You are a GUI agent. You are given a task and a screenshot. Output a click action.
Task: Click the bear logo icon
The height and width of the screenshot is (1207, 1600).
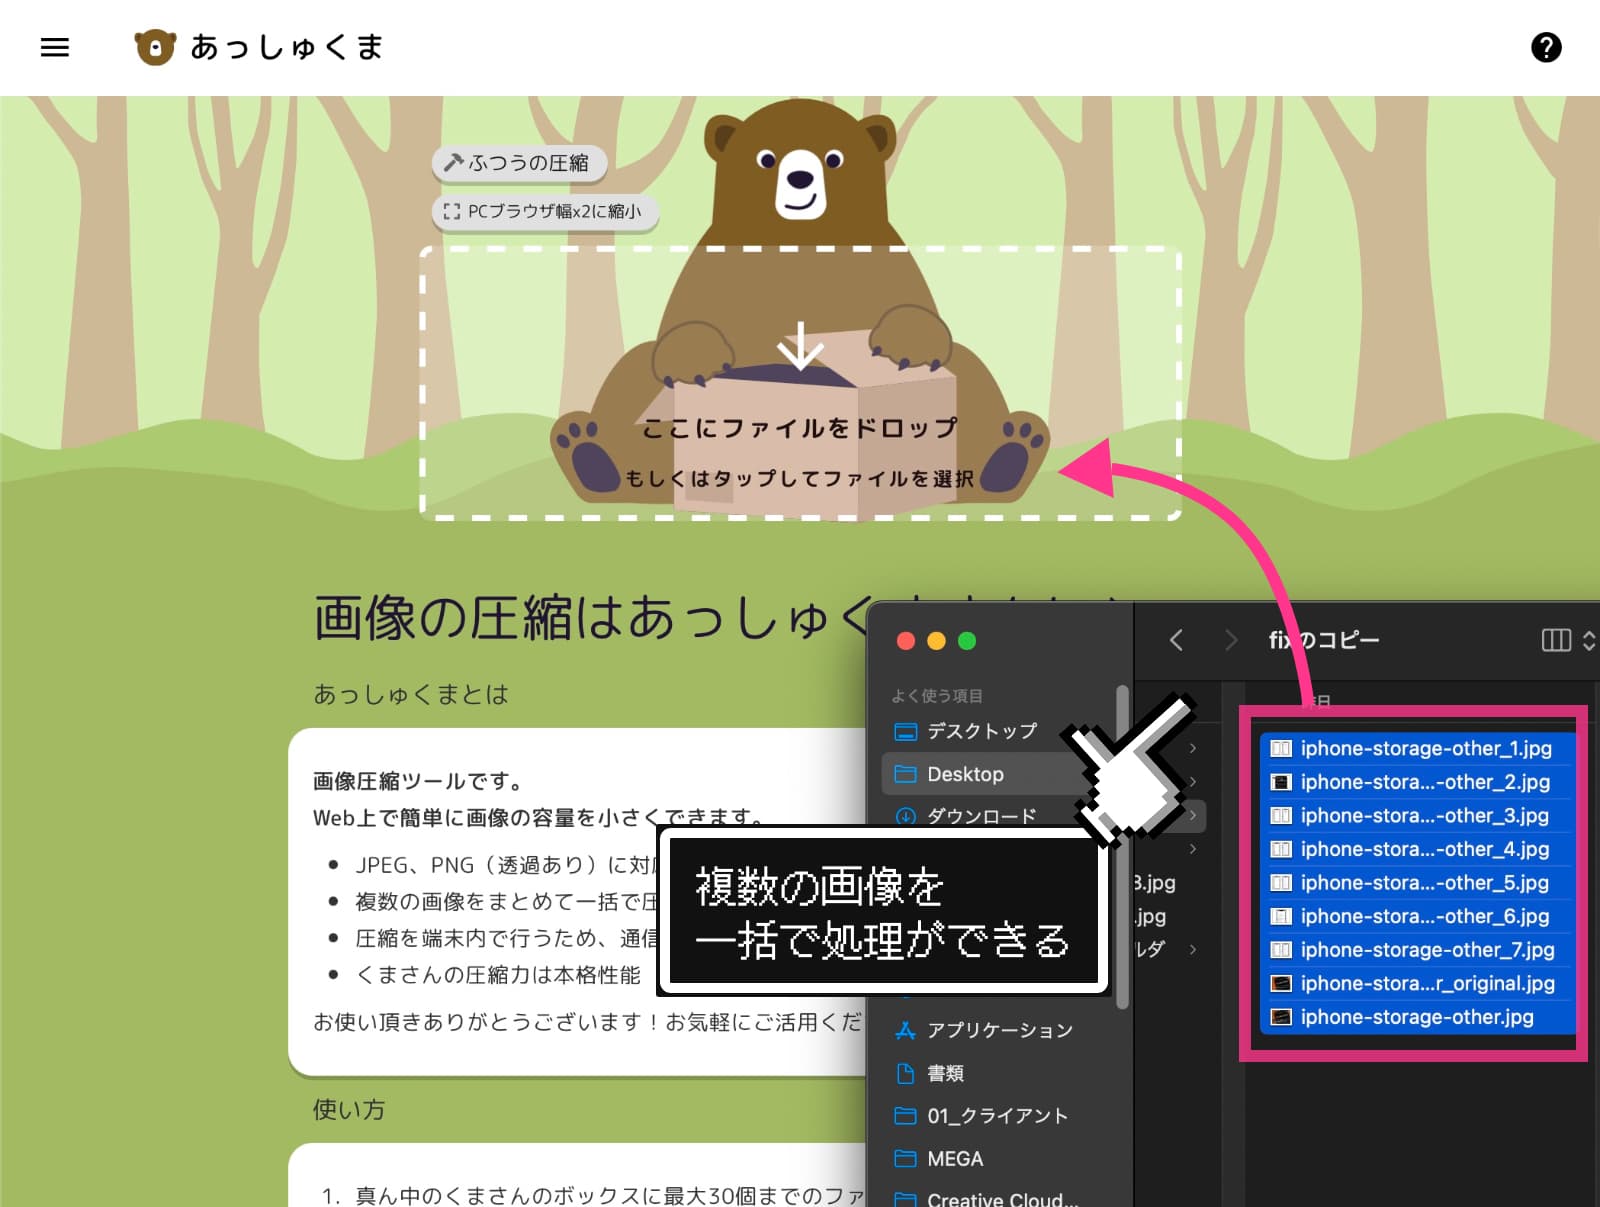click(155, 47)
